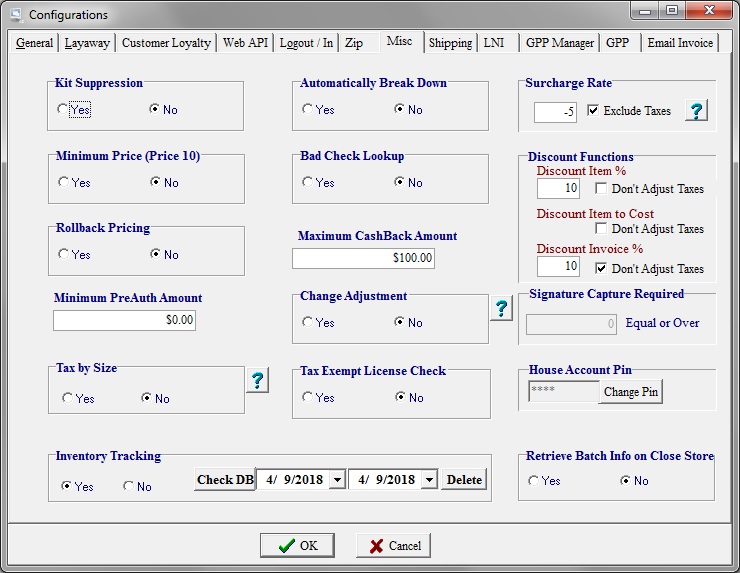The width and height of the screenshot is (740, 573).
Task: Enable Don't Adjust Taxes for Discount Item %
Action: click(602, 188)
